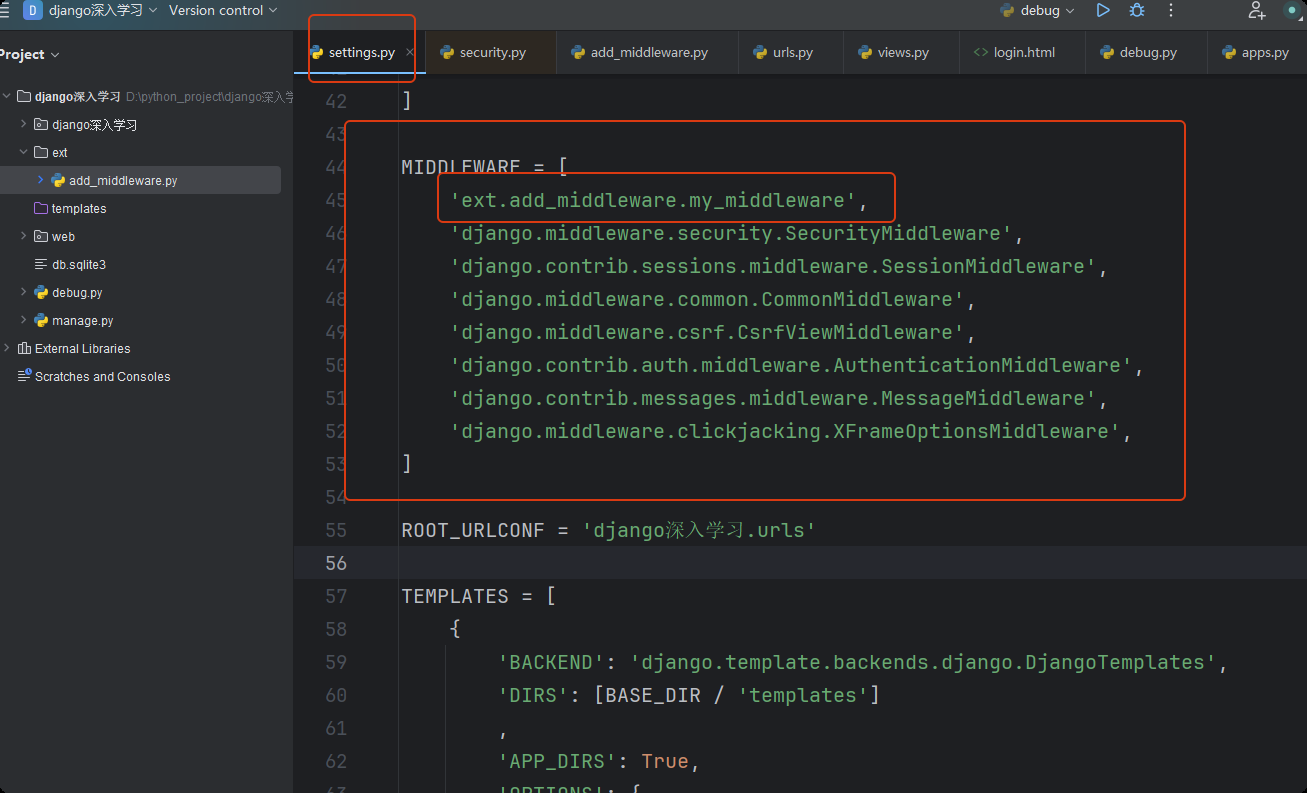Click line number 56 in the gutter
Screen dimensions: 1307x793
coord(336,563)
